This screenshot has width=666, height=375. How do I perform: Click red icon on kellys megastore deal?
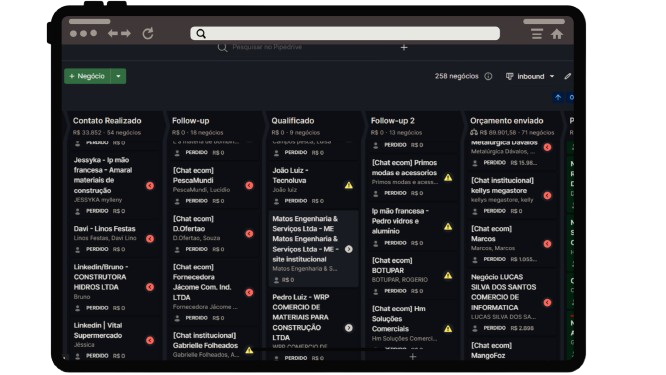coord(547,196)
